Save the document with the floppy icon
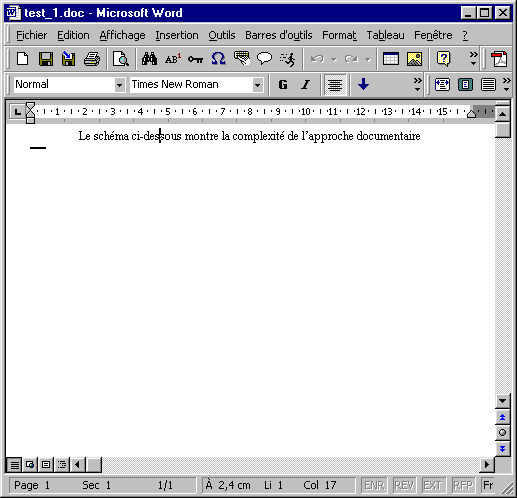 46,59
